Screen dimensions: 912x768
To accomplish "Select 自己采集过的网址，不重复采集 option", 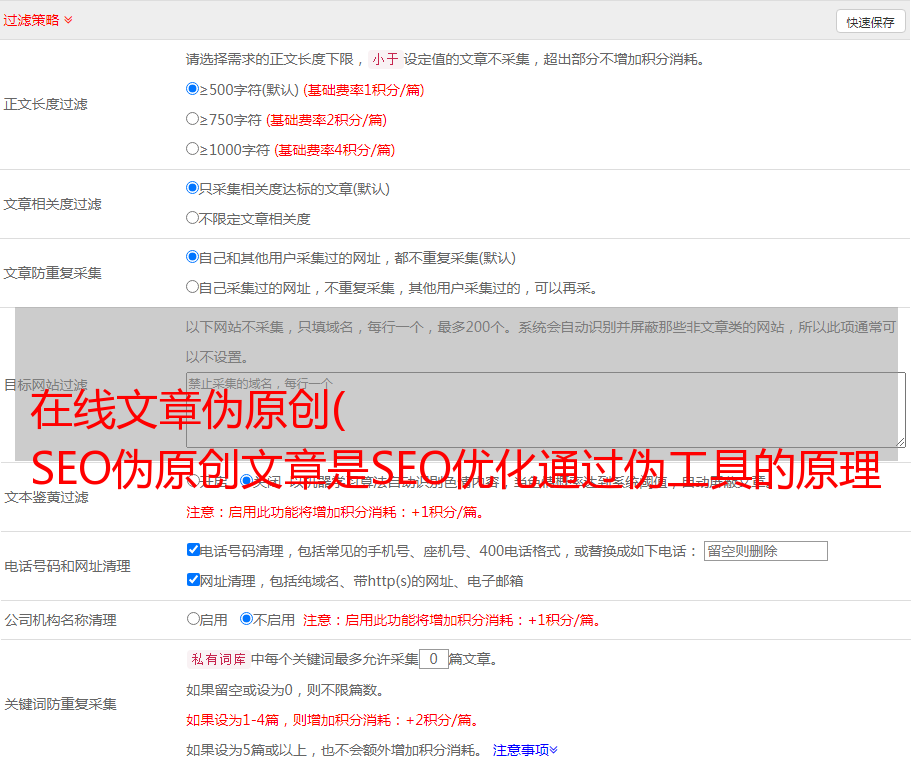I will 192,286.
